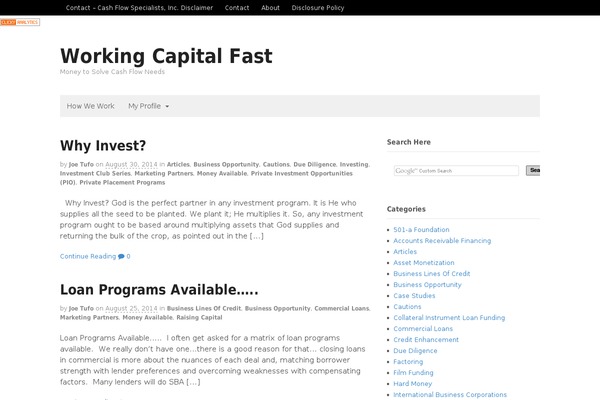Open 501-a Foundation category

tap(421, 230)
